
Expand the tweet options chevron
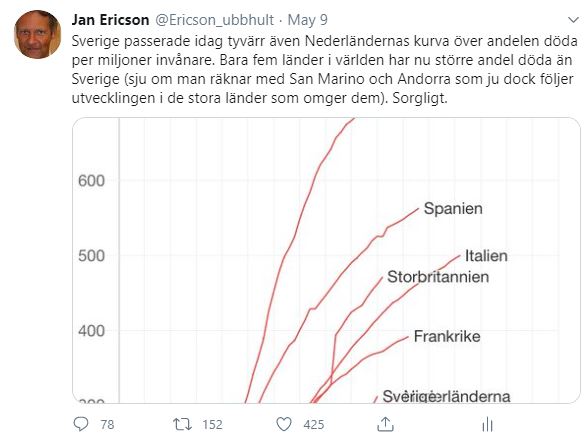(573, 20)
